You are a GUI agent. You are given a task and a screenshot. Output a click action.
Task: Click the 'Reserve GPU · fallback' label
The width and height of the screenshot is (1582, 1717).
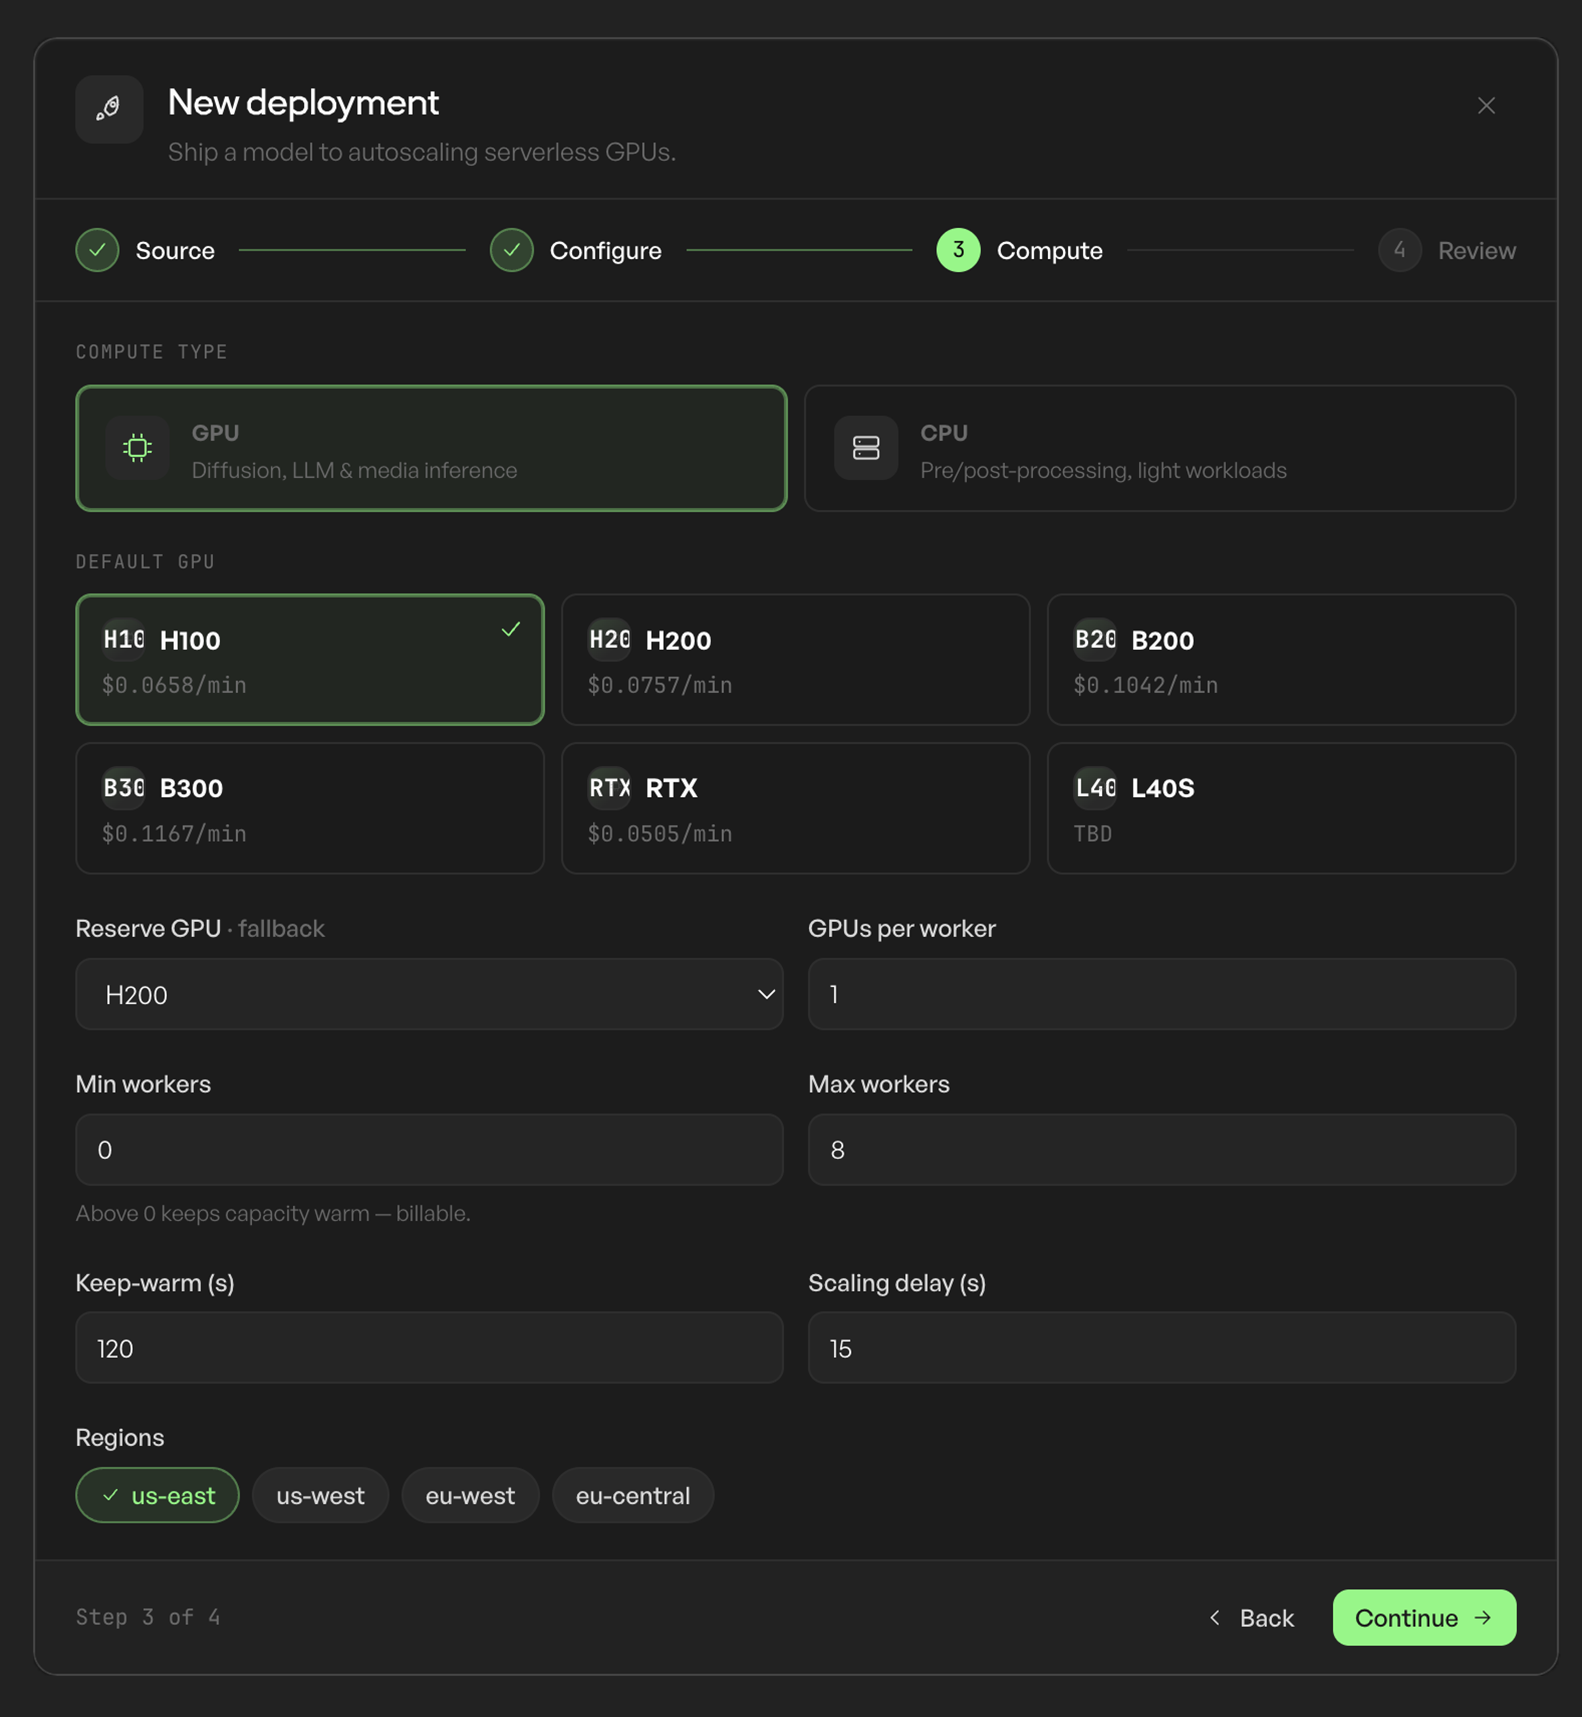coord(200,928)
